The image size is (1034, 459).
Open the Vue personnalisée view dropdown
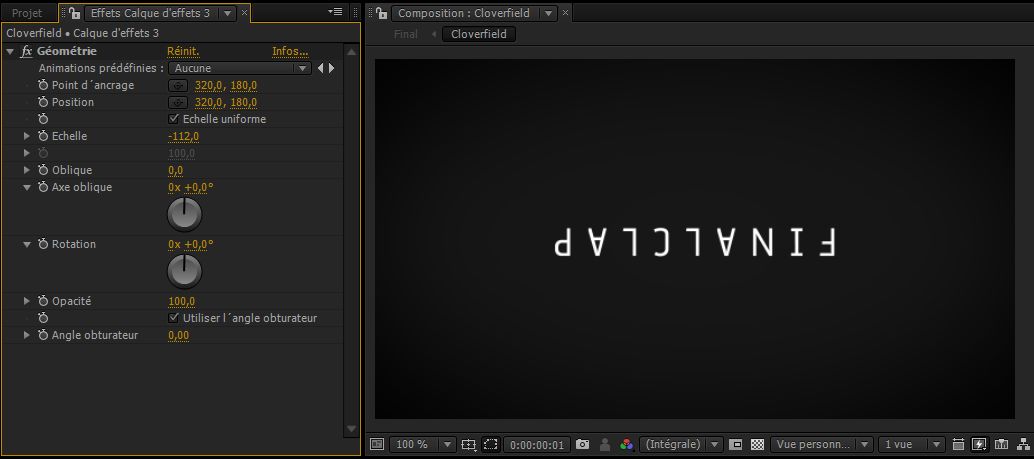click(x=822, y=444)
